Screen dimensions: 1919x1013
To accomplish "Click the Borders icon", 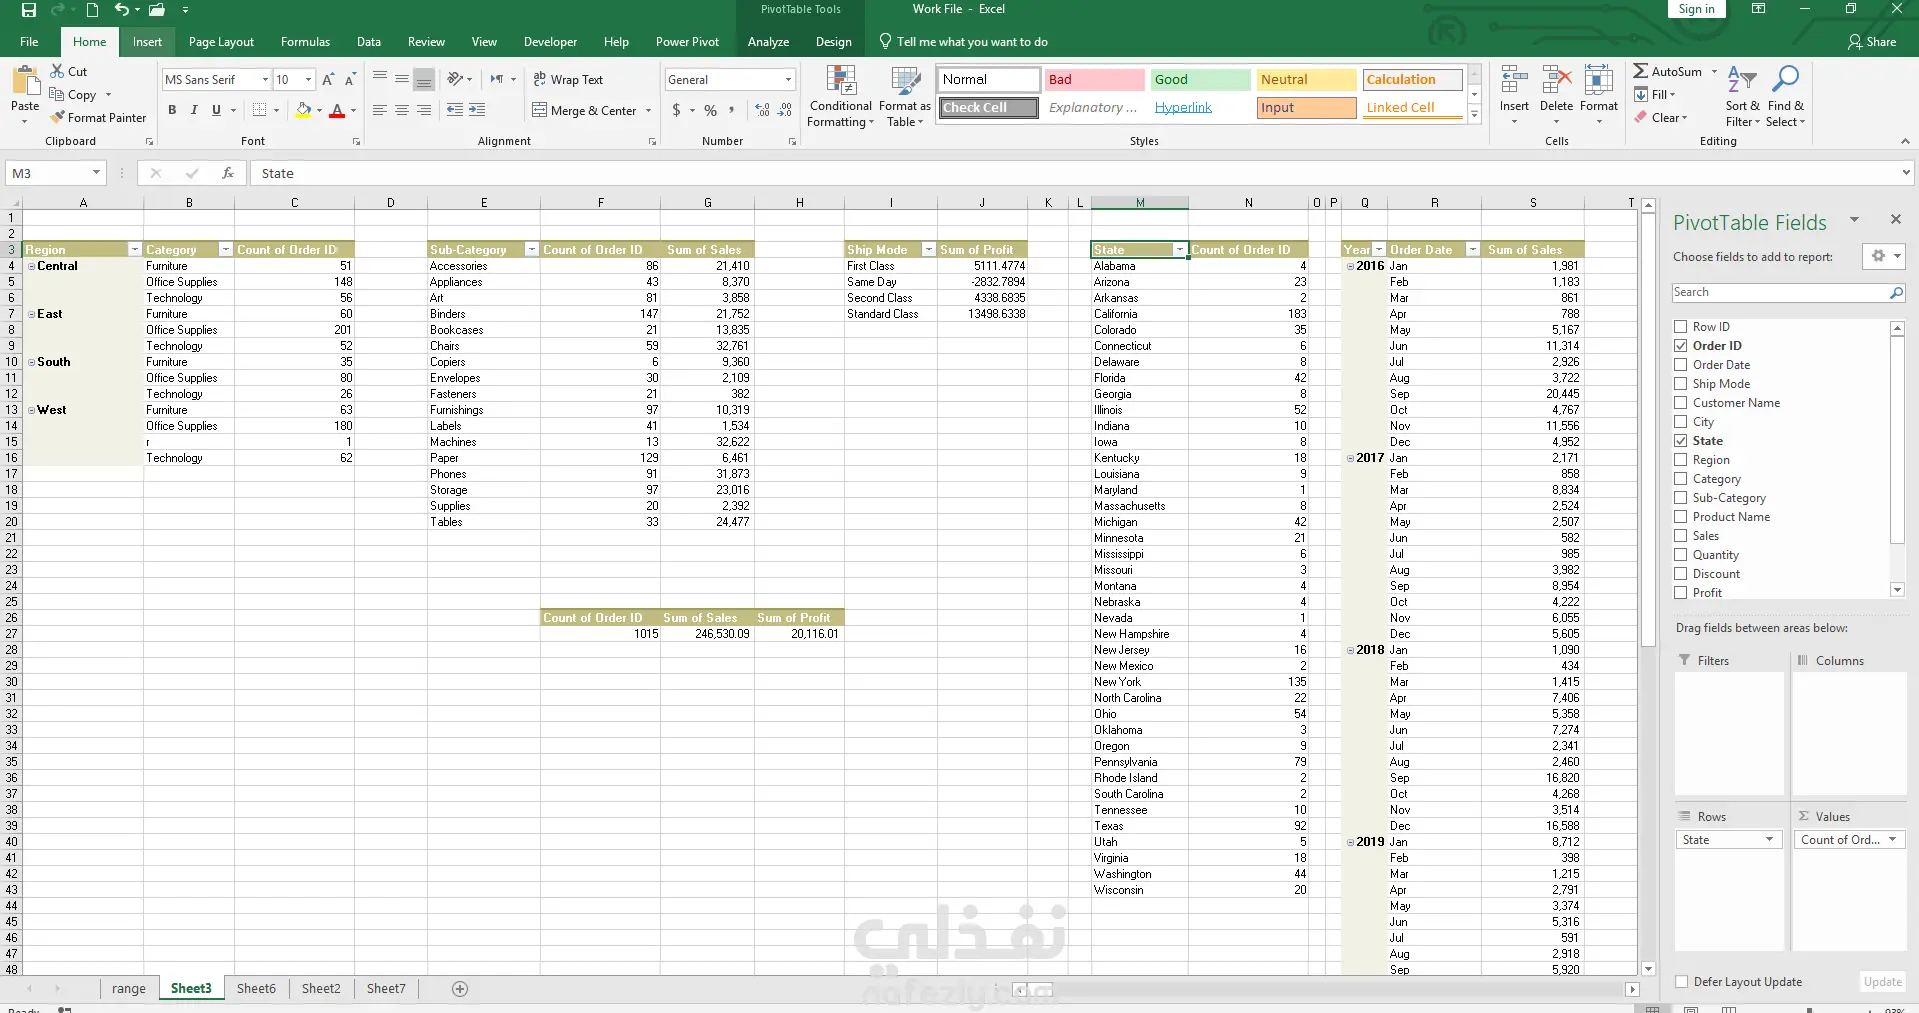I will [260, 110].
